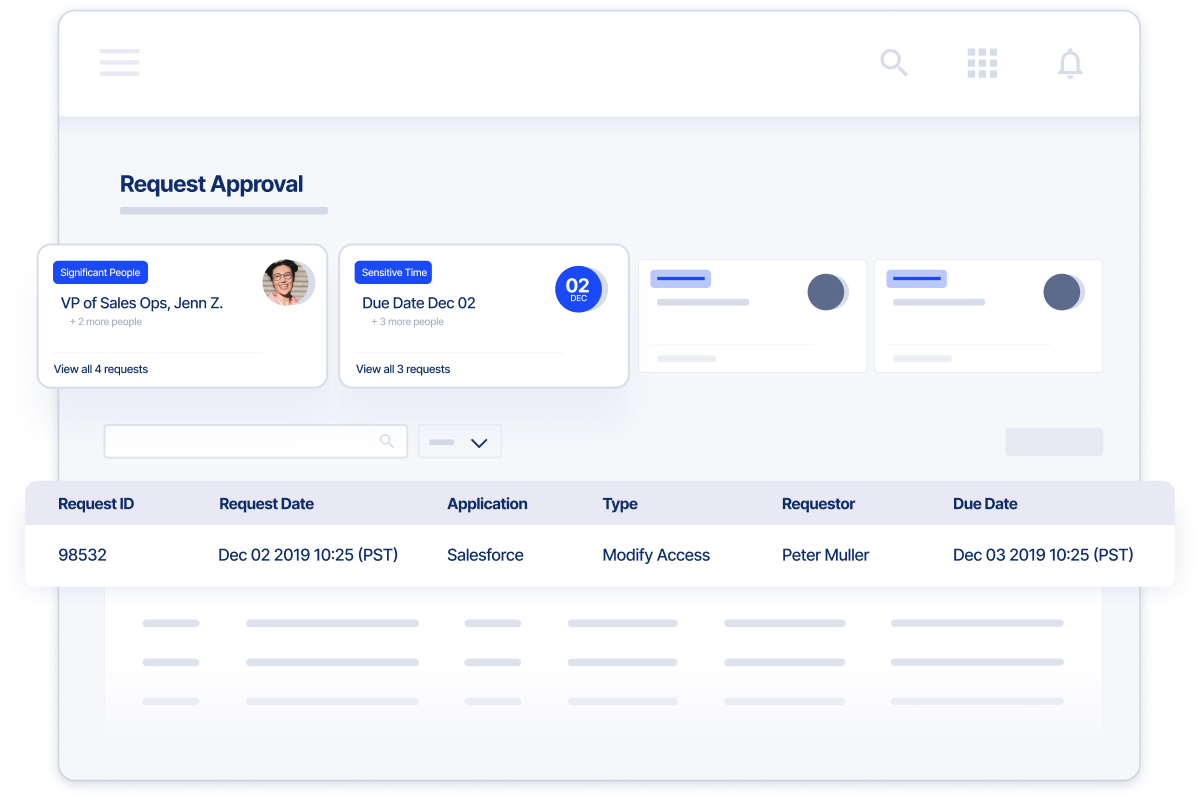Image resolution: width=1200 pixels, height=797 pixels.
Task: Click the 02 DEC date badge
Action: pyautogui.click(x=578, y=289)
